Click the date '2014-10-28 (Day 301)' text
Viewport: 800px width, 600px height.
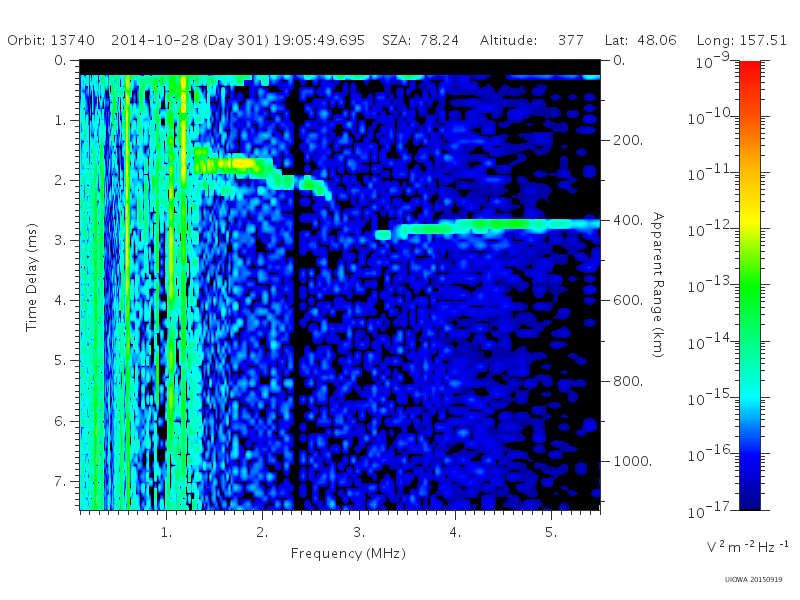[190, 40]
